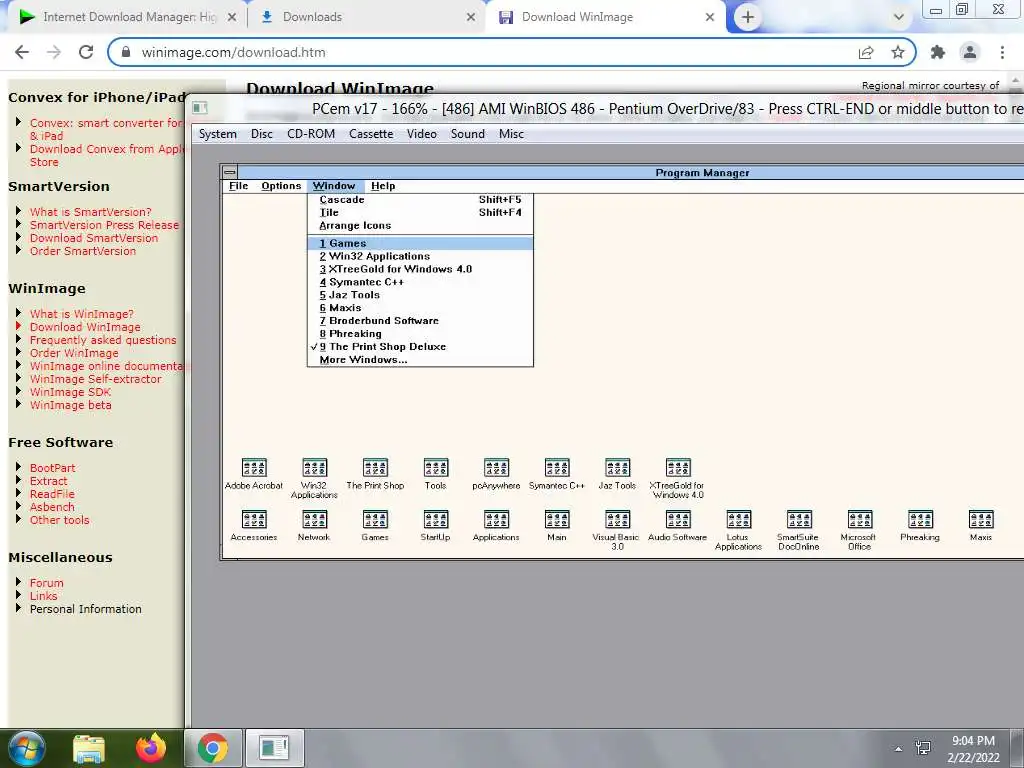Open the Phreaking group icon
The height and width of the screenshot is (768, 1024).
pos(920,519)
